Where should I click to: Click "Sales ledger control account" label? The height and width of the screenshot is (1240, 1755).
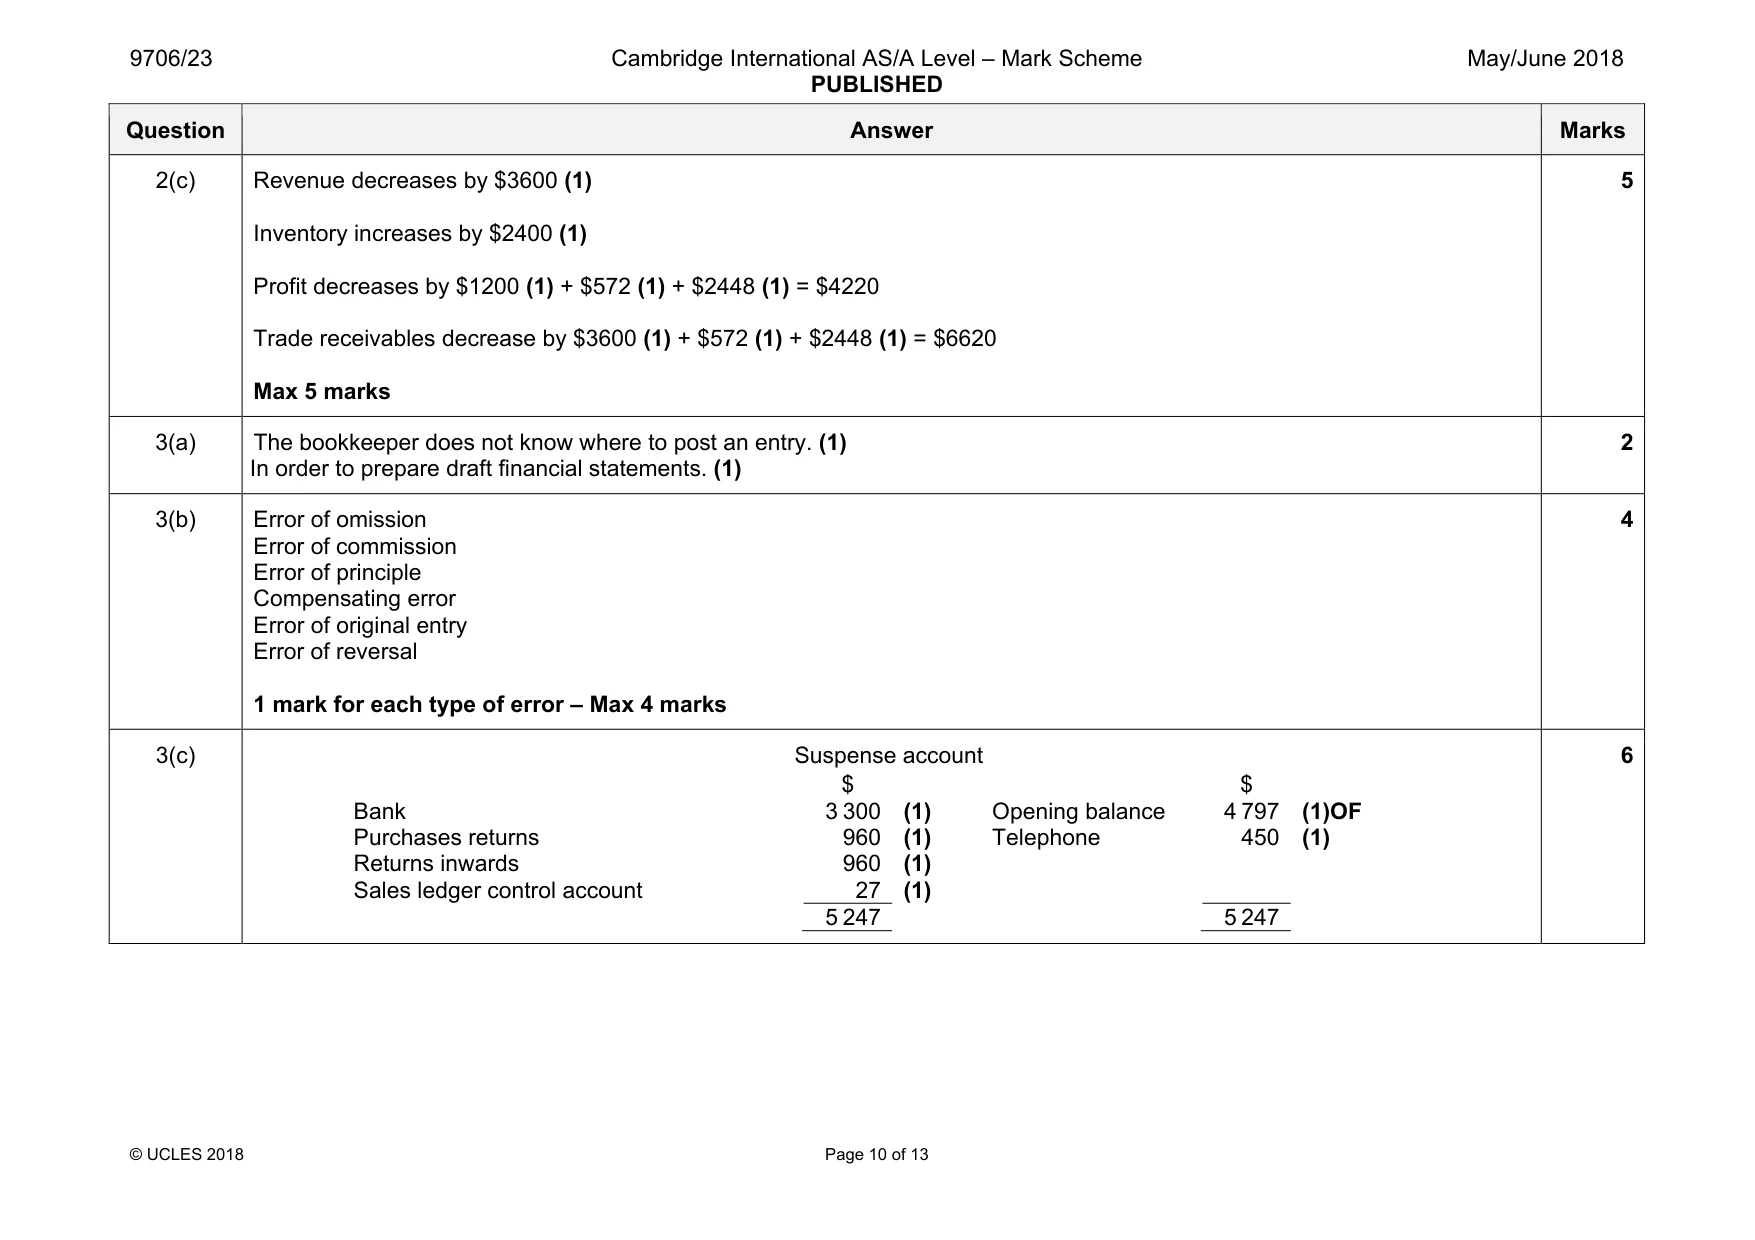click(x=498, y=891)
